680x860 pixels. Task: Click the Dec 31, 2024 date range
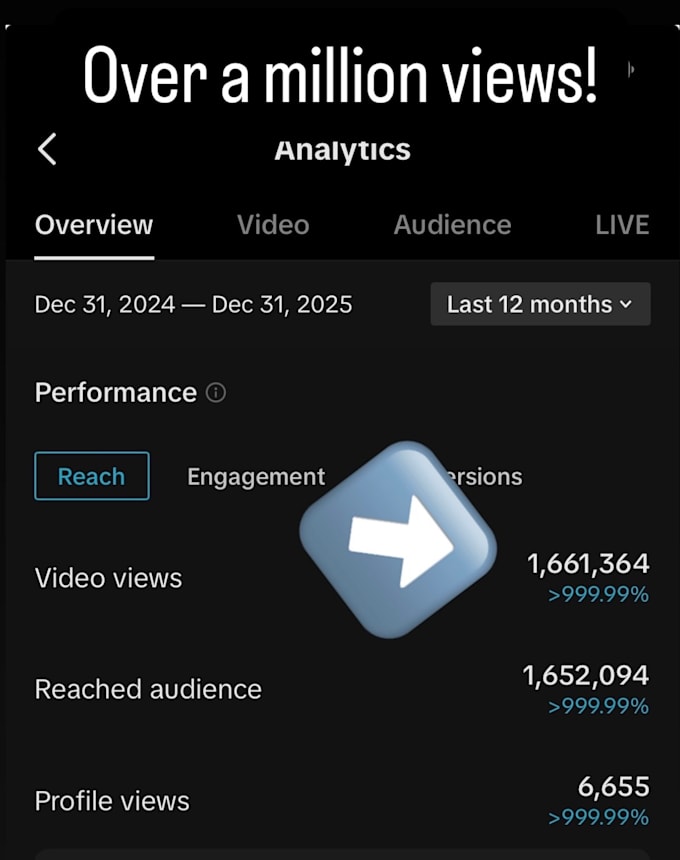coord(193,304)
